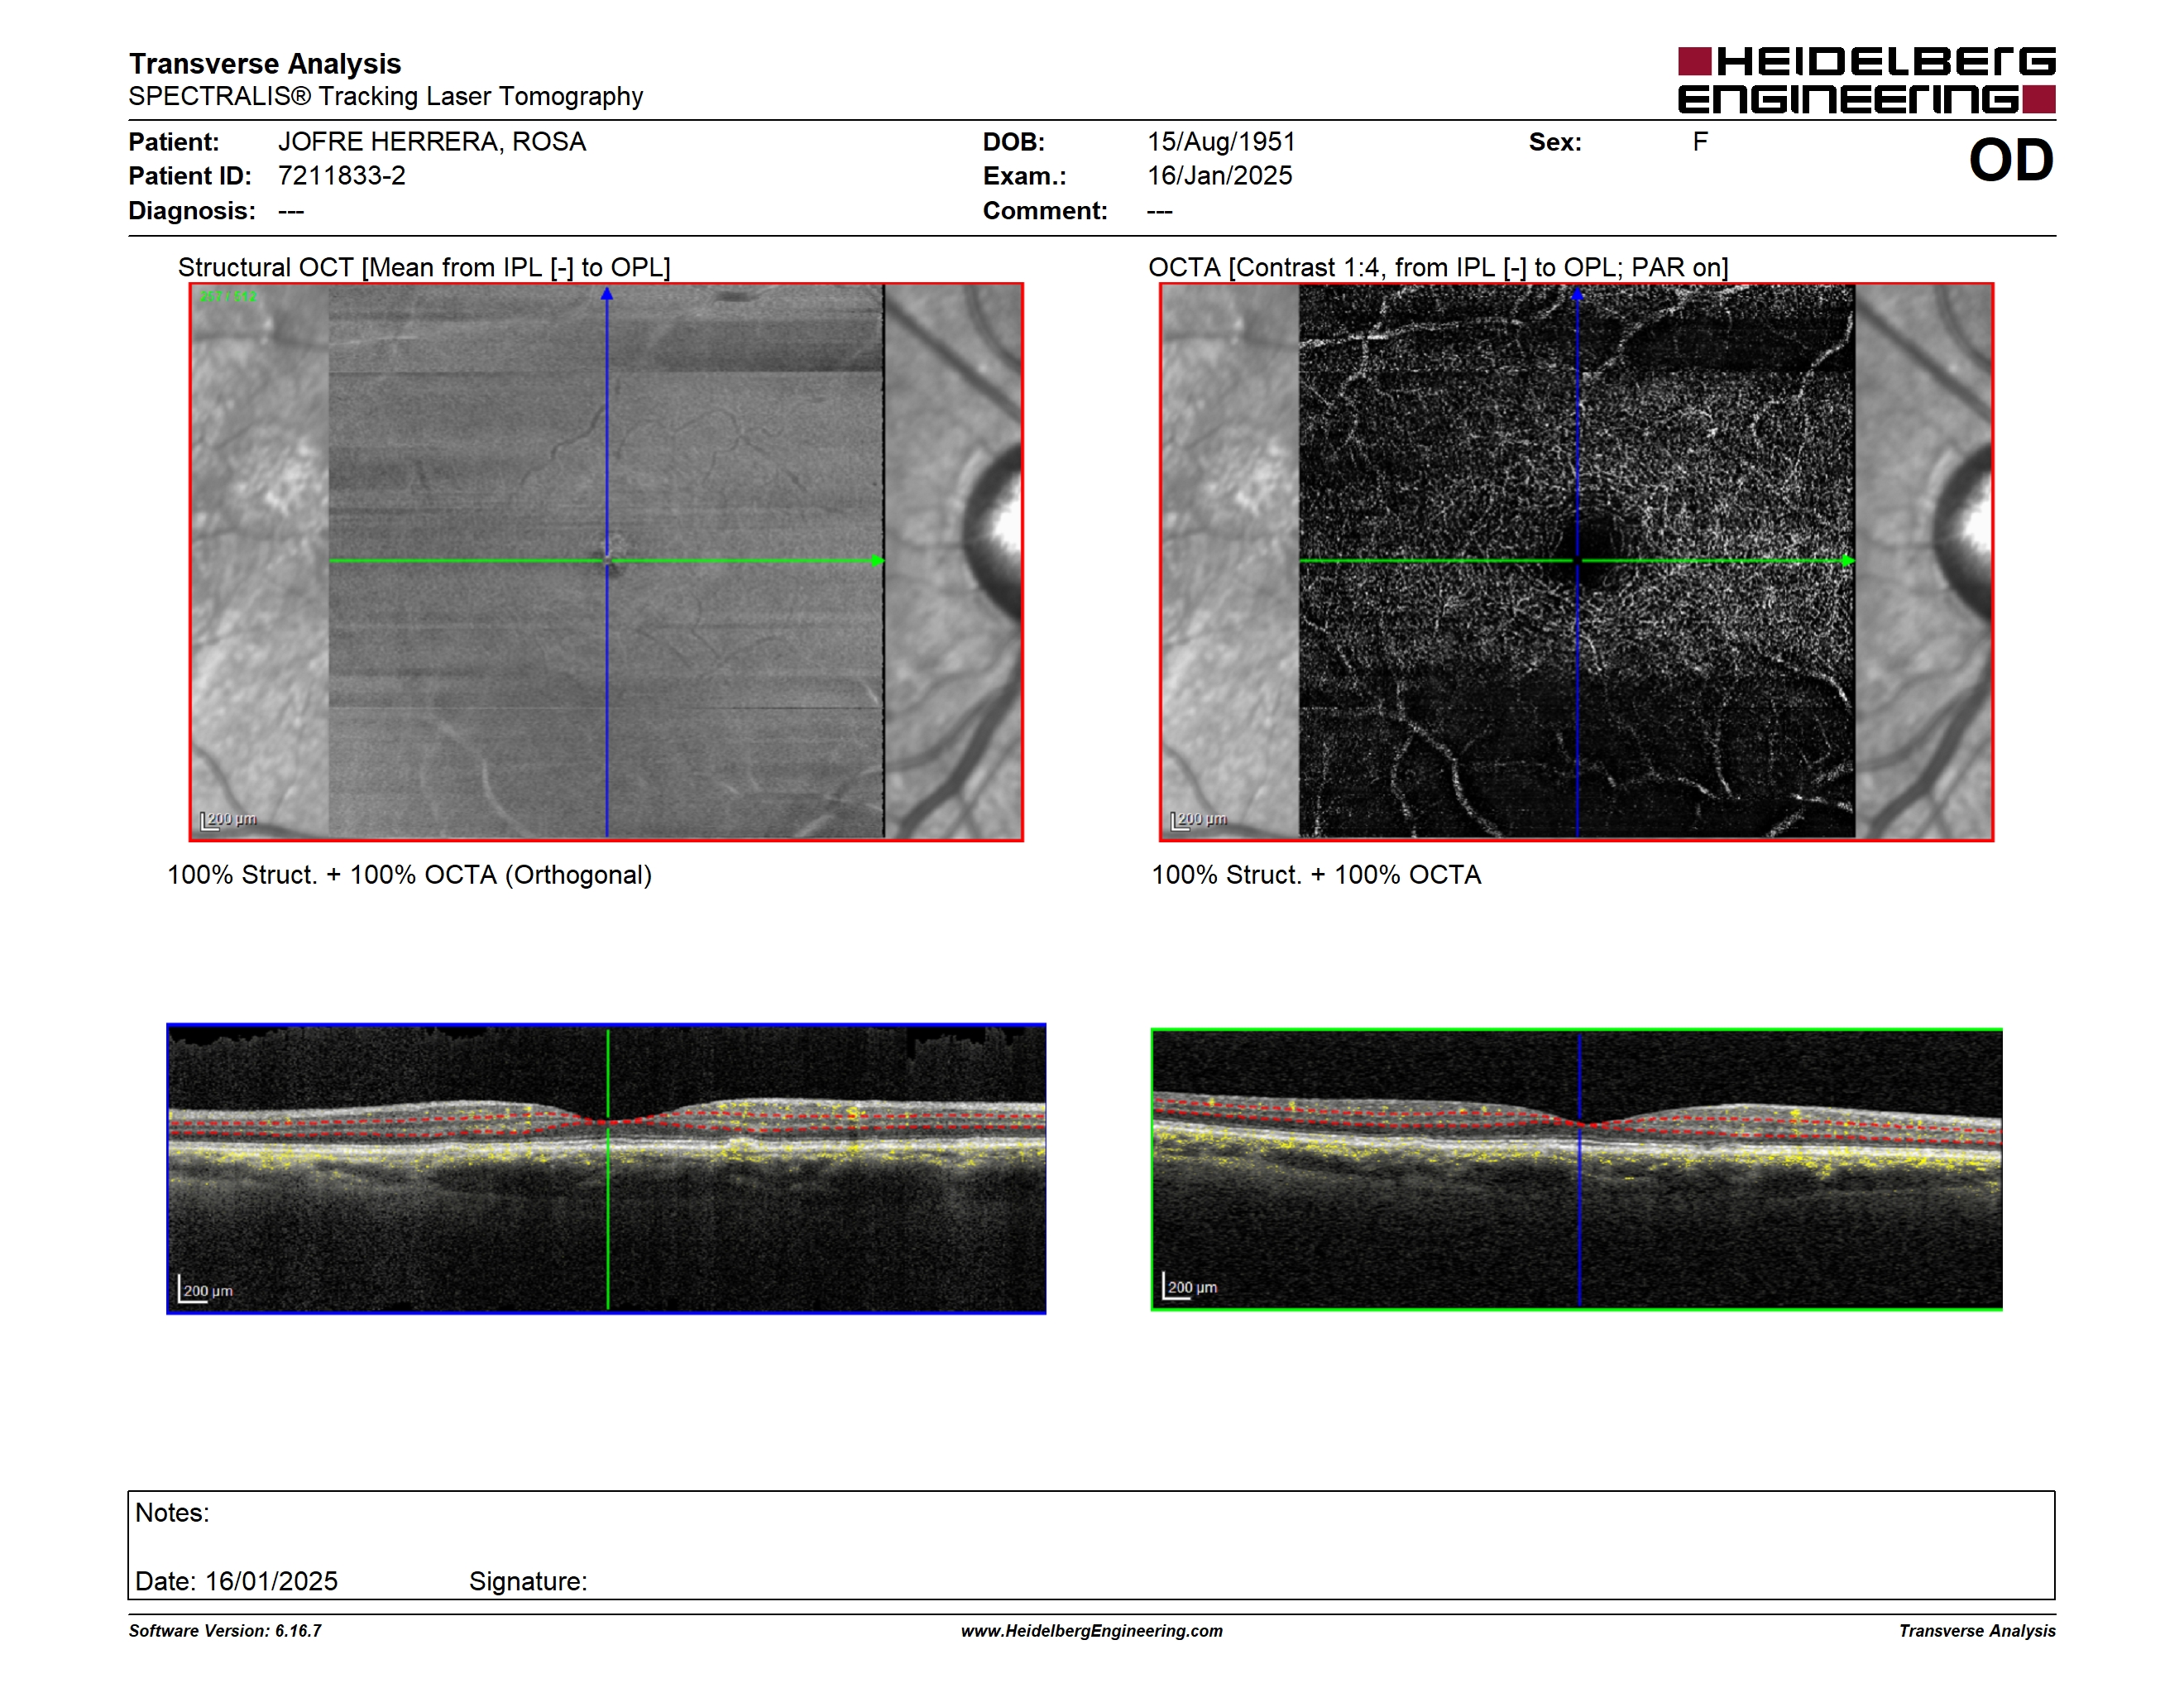Viewport: 2184px width, 1688px height.
Task: Click the Sex value F
Action: coord(1700,142)
